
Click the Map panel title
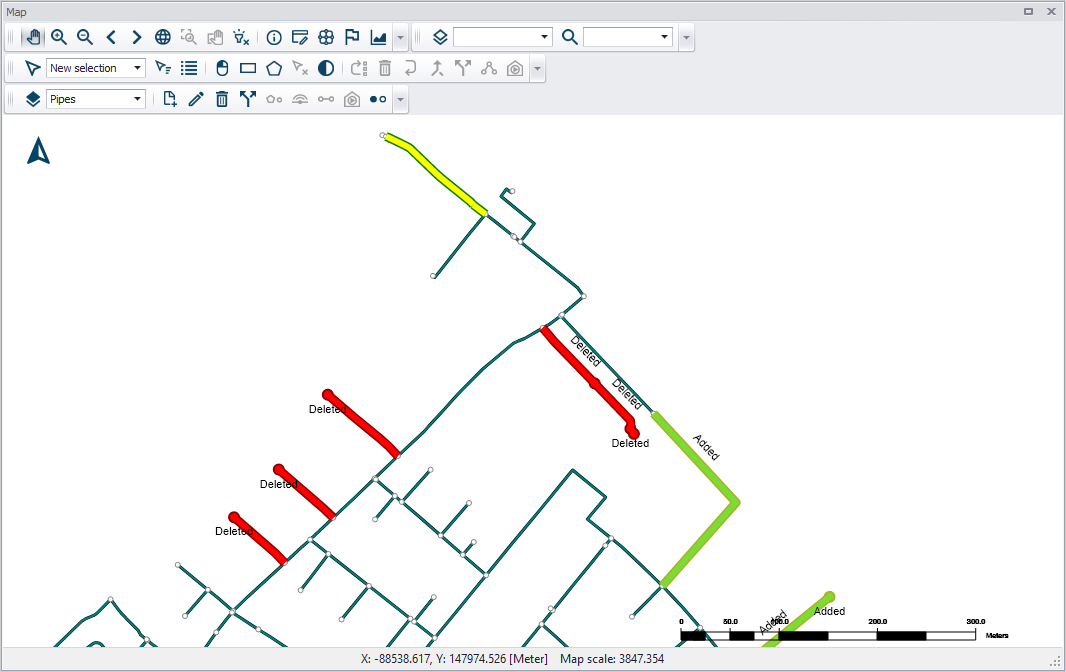(x=16, y=12)
